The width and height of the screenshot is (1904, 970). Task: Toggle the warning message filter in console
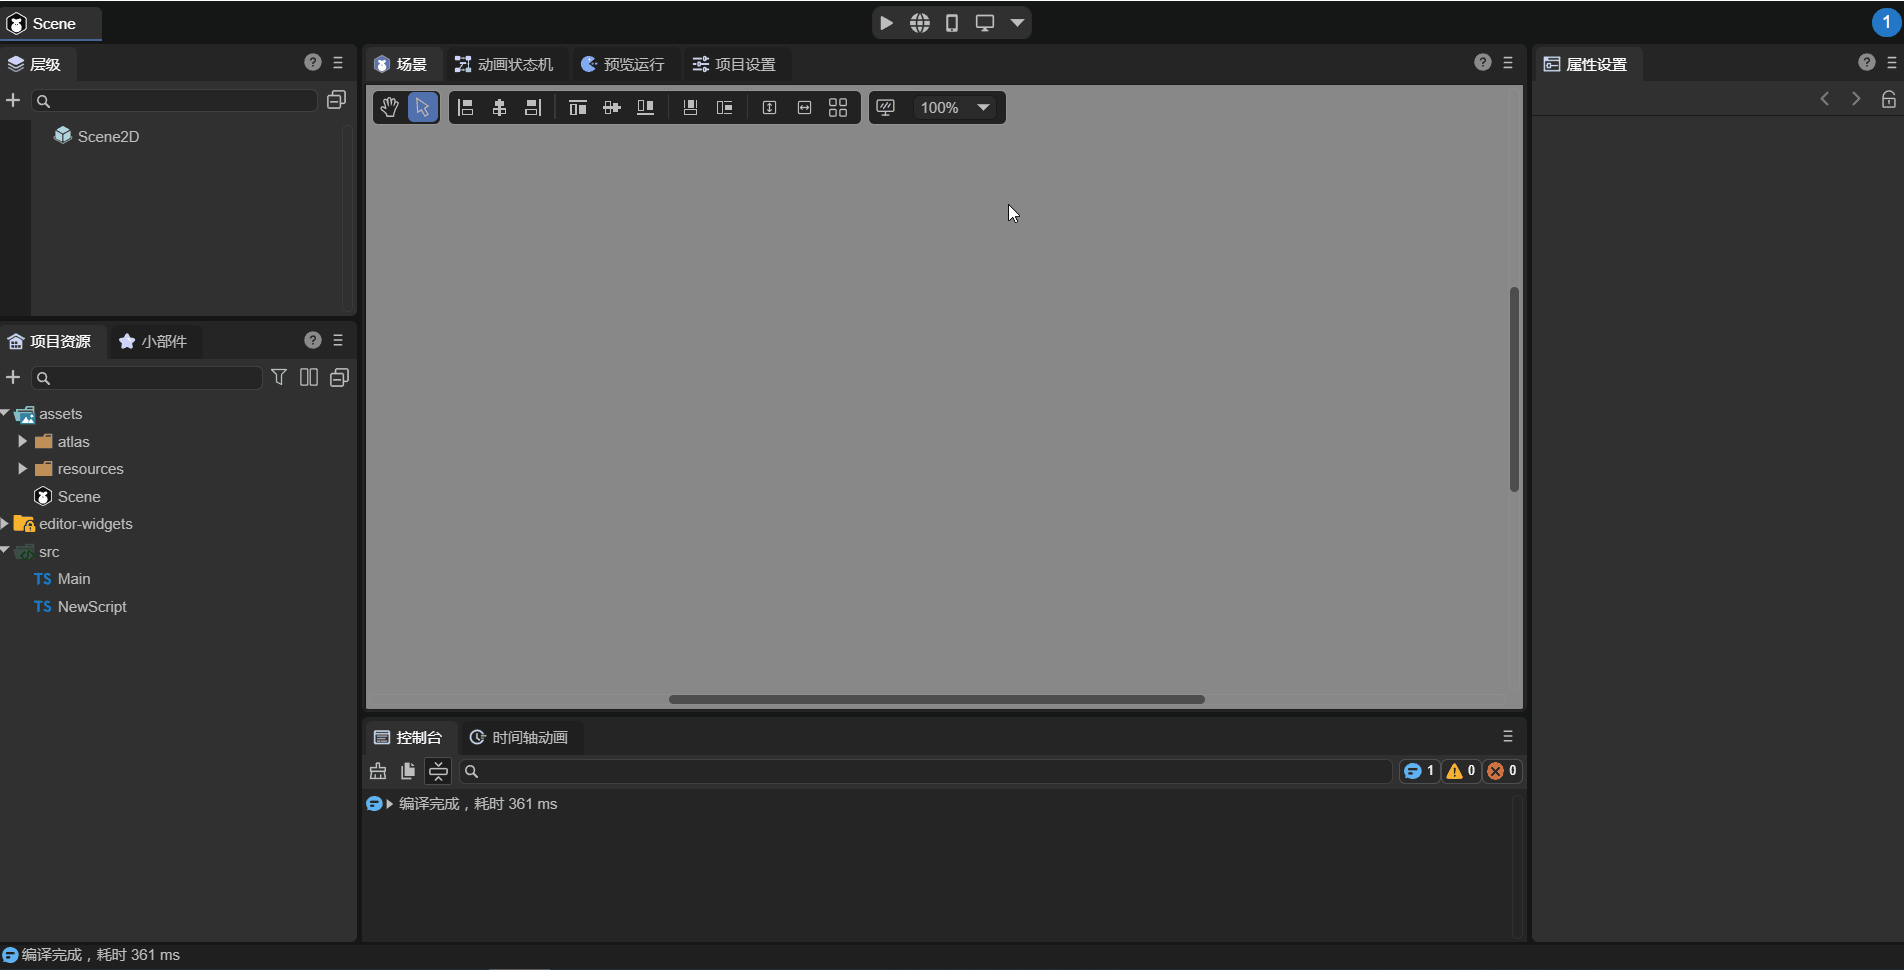(x=1461, y=771)
